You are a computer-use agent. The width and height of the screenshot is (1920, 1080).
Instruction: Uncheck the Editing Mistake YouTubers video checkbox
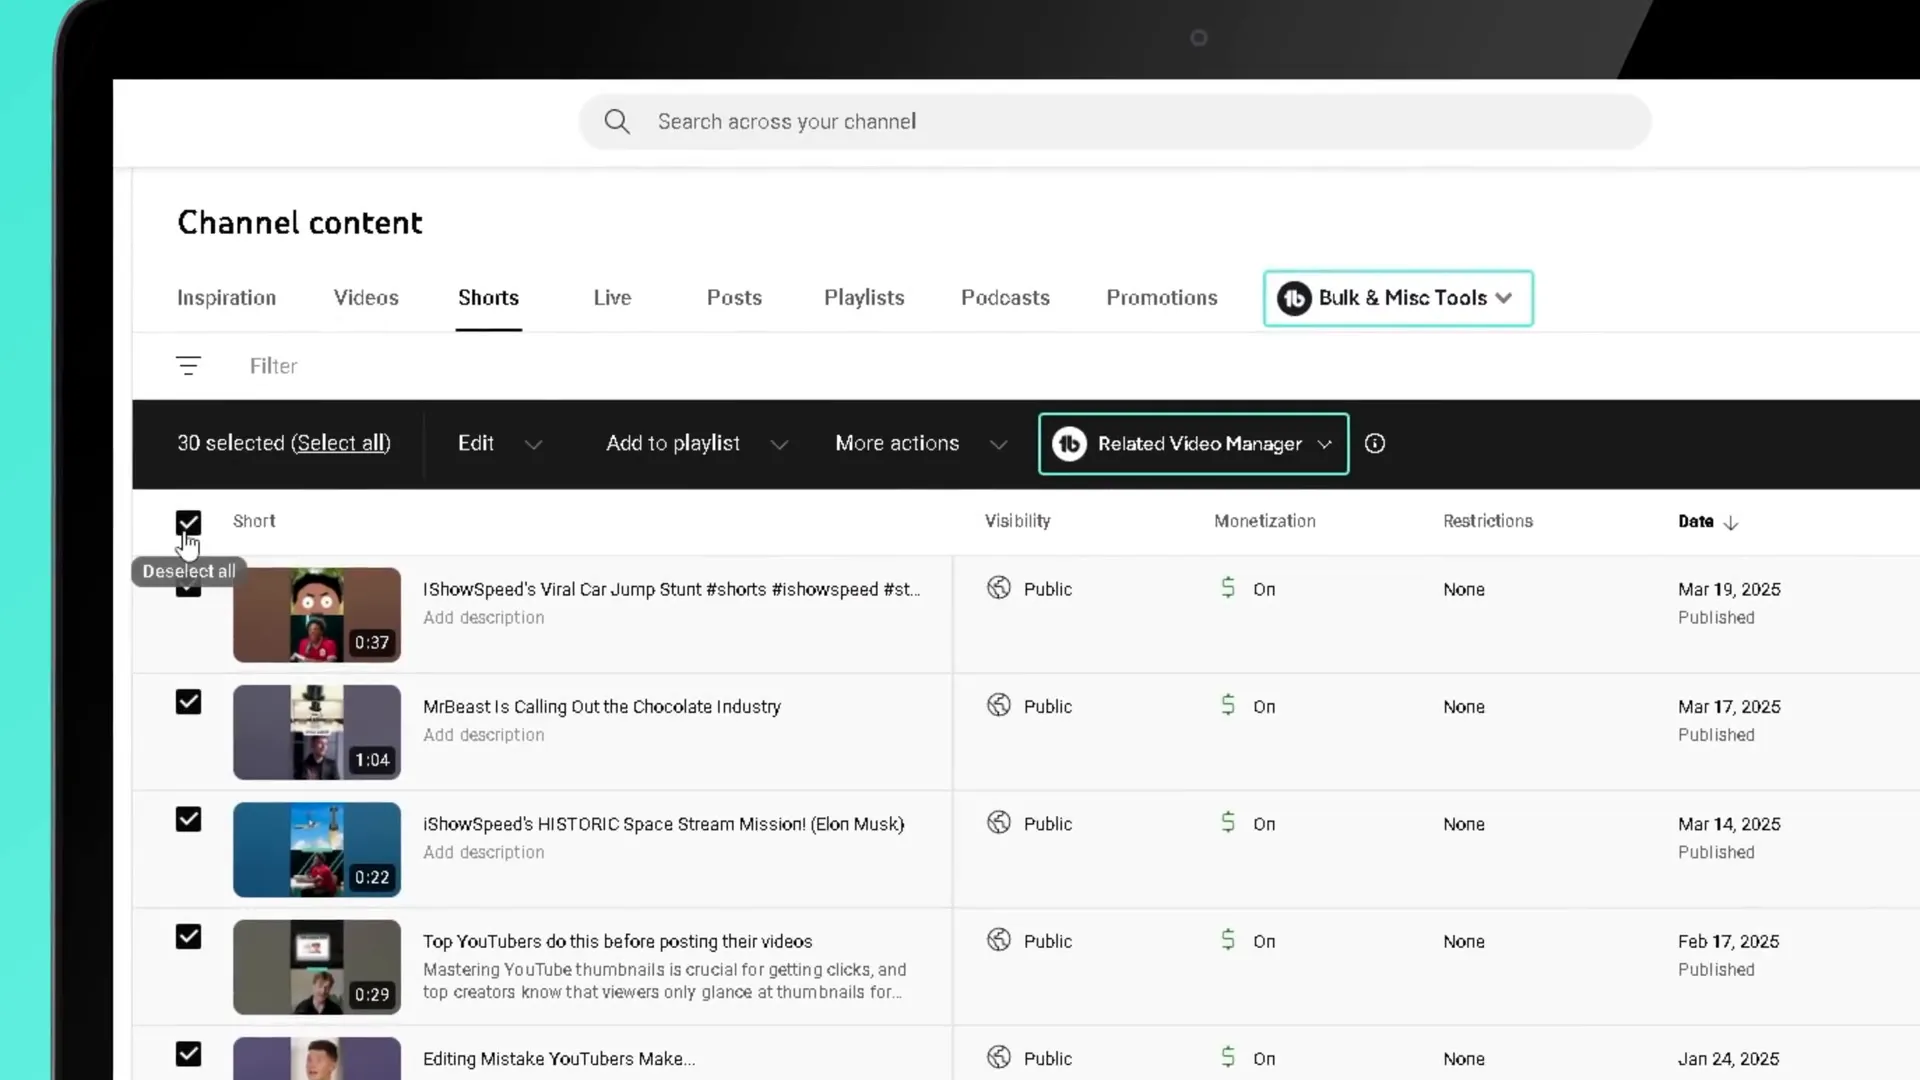point(188,1054)
